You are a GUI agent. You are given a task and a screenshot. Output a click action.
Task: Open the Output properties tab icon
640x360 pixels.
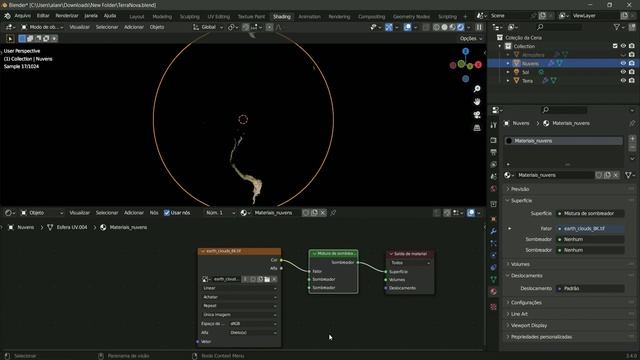tap(493, 152)
